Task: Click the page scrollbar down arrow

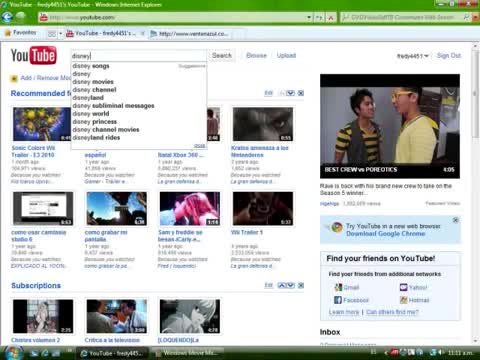Action: tap(476, 341)
